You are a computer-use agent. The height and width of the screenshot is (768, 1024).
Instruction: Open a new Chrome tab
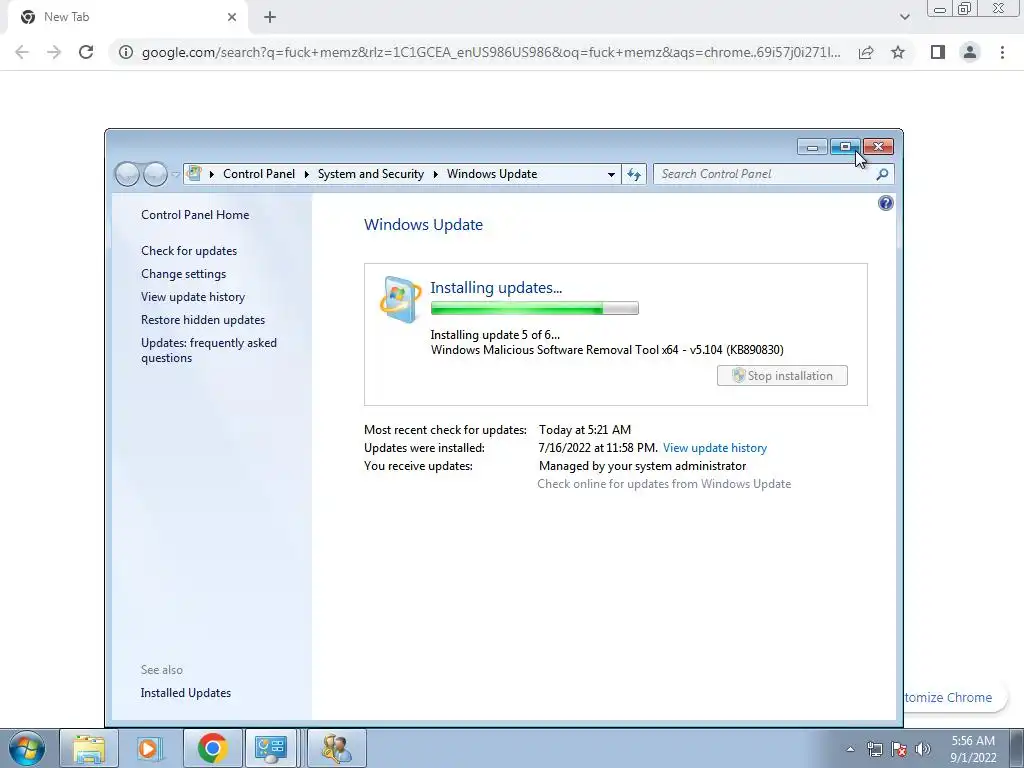(270, 17)
